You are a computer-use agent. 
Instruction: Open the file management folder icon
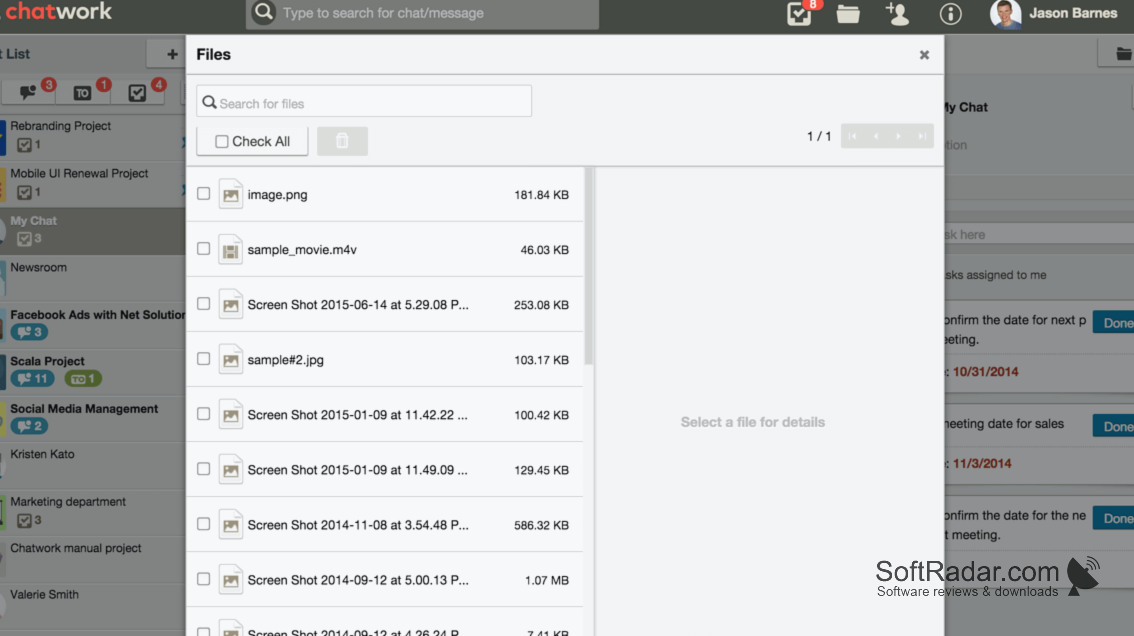848,14
